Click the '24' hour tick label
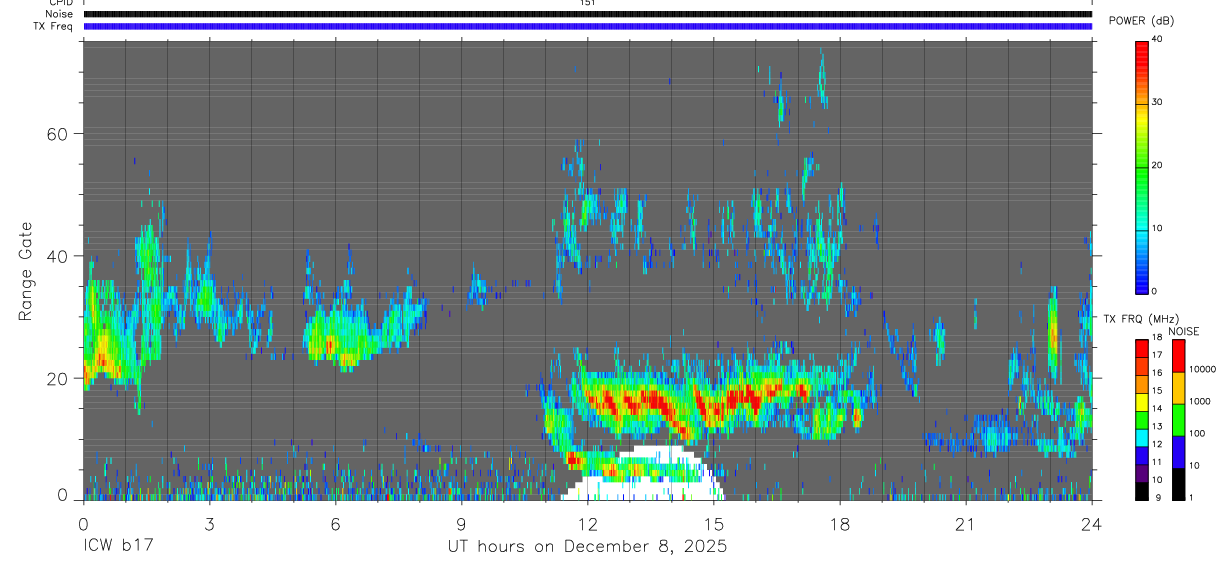1228x567 pixels. click(1092, 524)
